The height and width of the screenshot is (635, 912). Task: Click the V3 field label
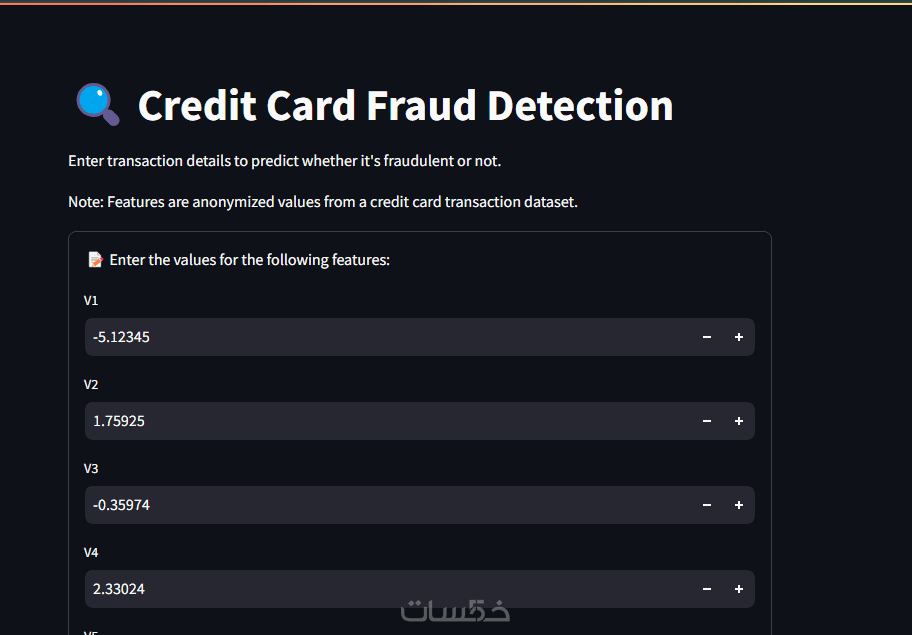point(91,468)
